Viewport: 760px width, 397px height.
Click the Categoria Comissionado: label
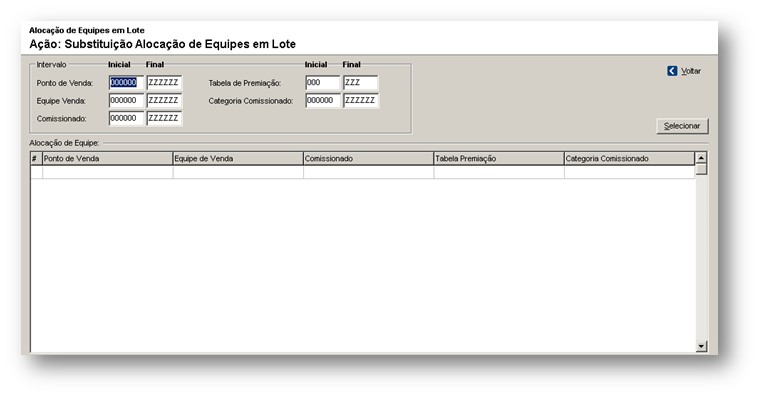click(251, 101)
